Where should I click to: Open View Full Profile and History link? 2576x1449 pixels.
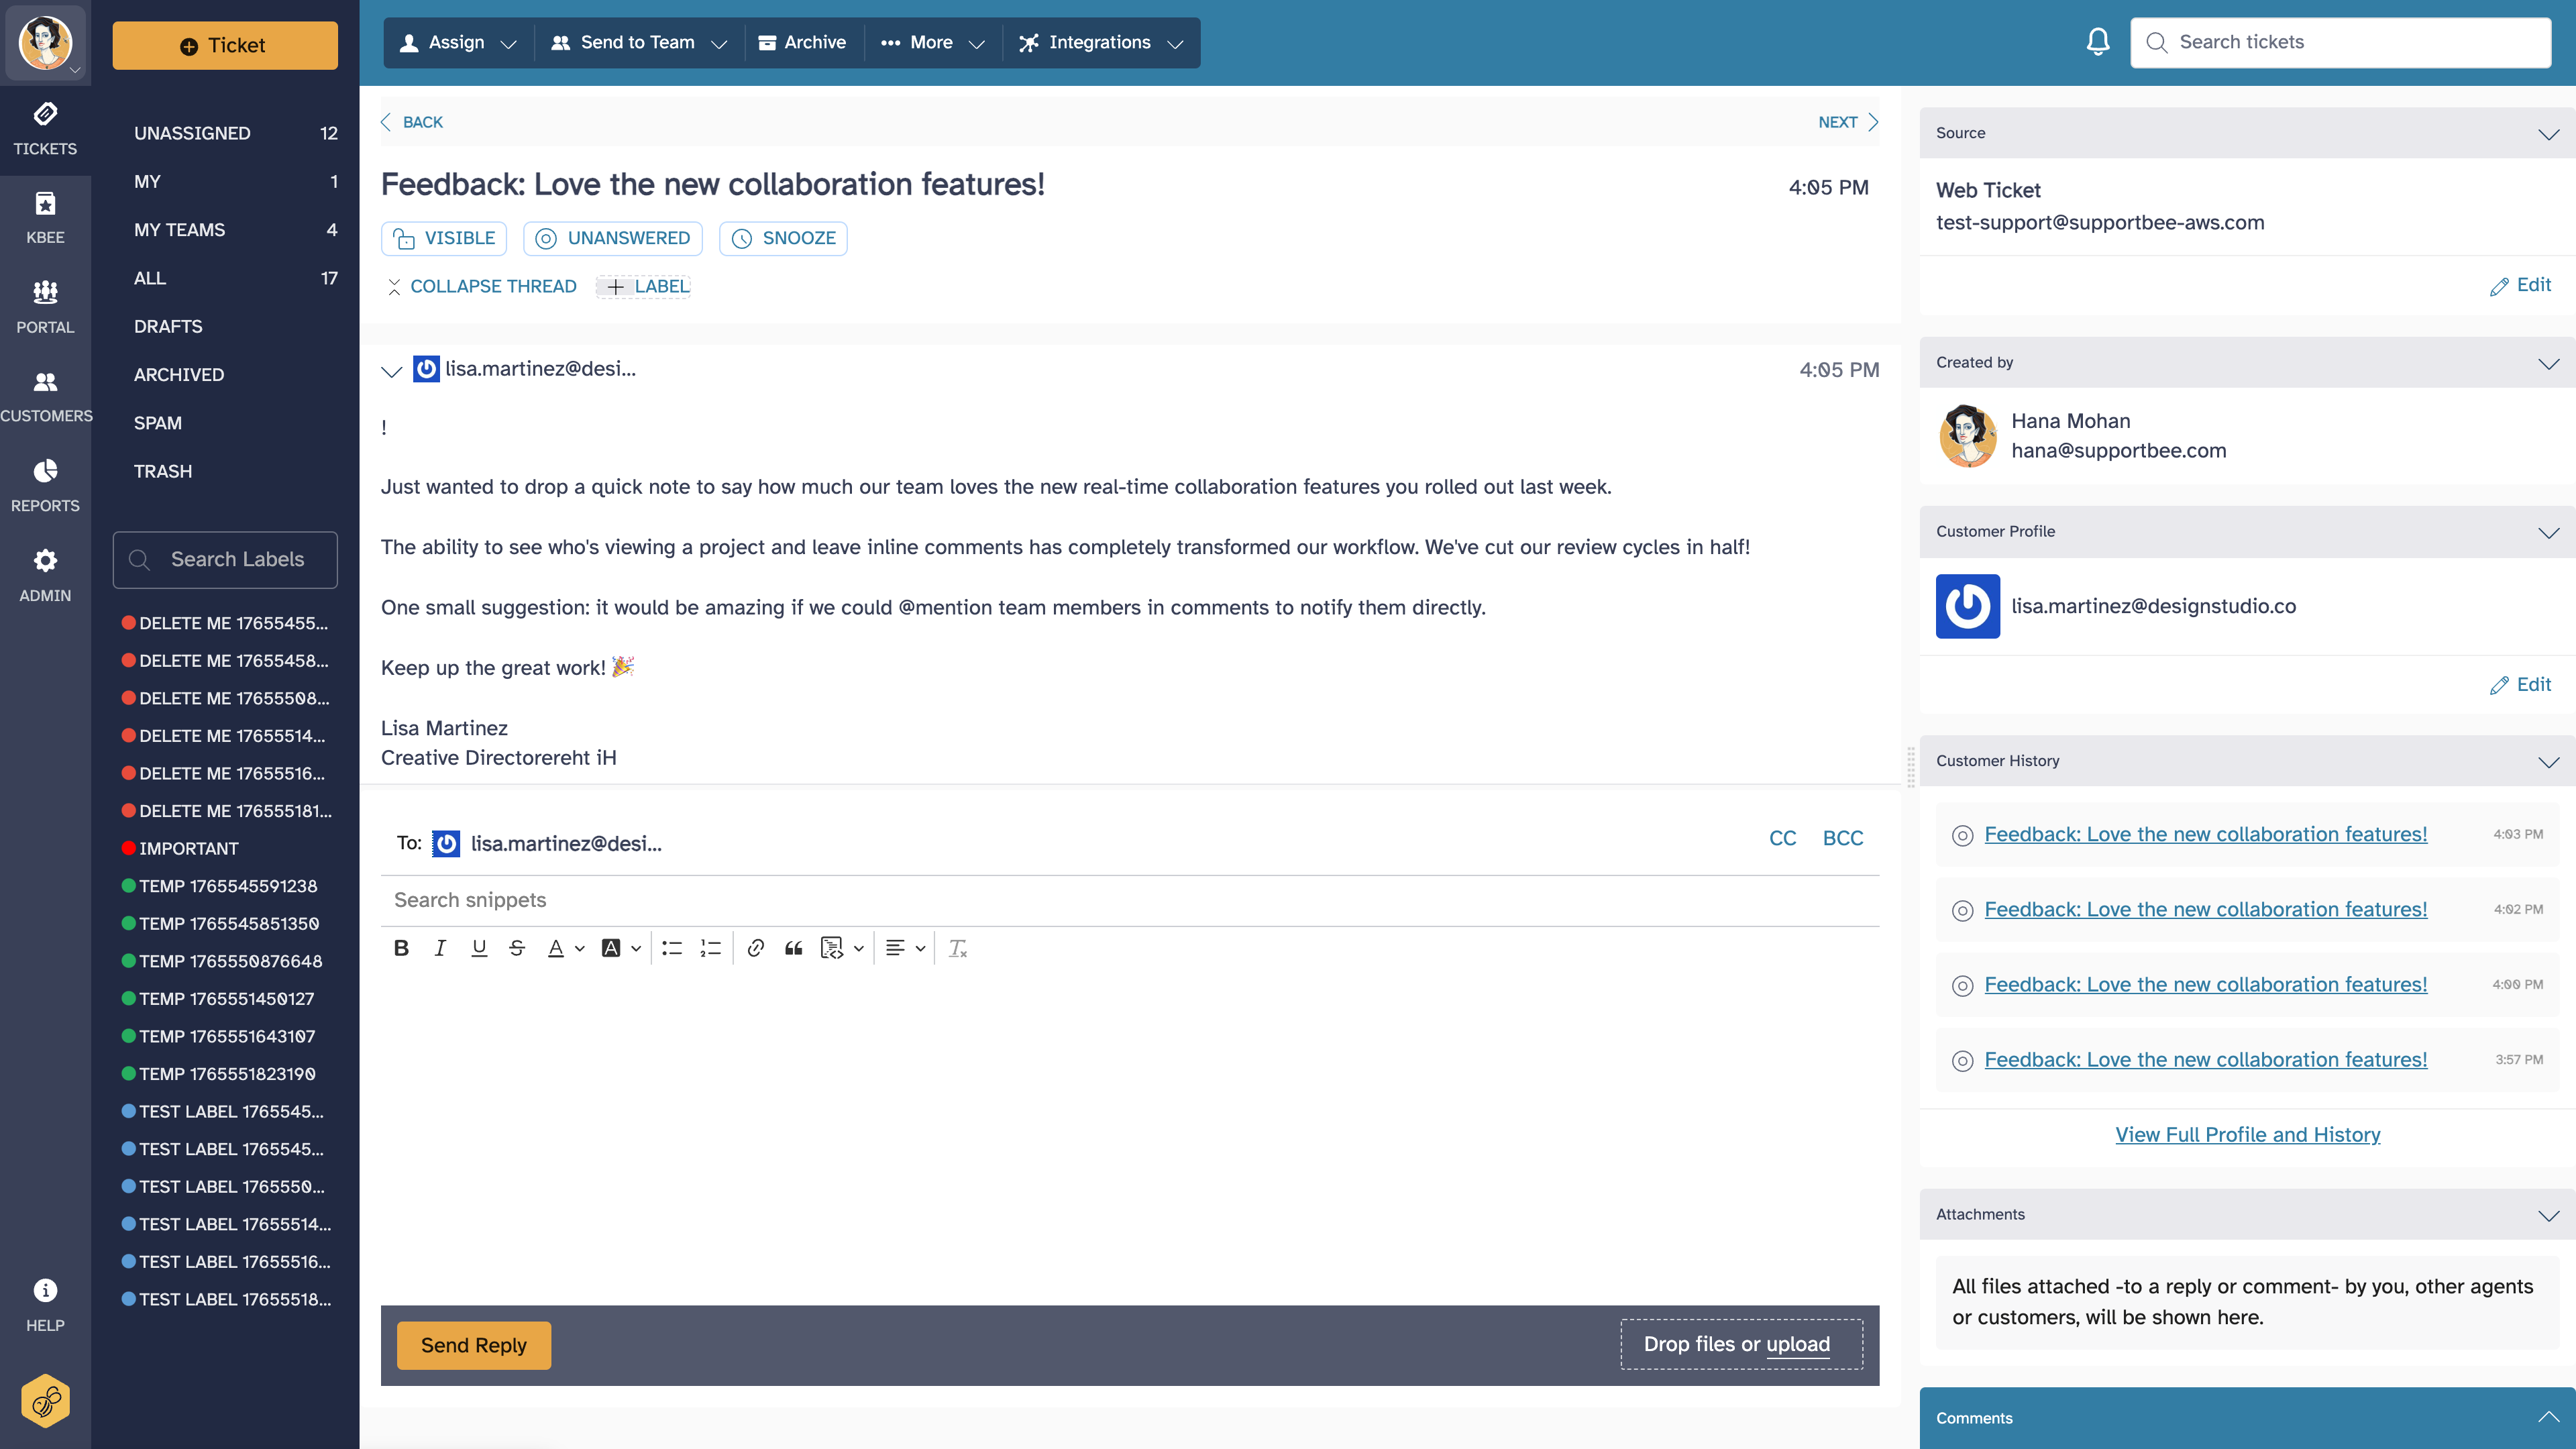point(2247,1134)
